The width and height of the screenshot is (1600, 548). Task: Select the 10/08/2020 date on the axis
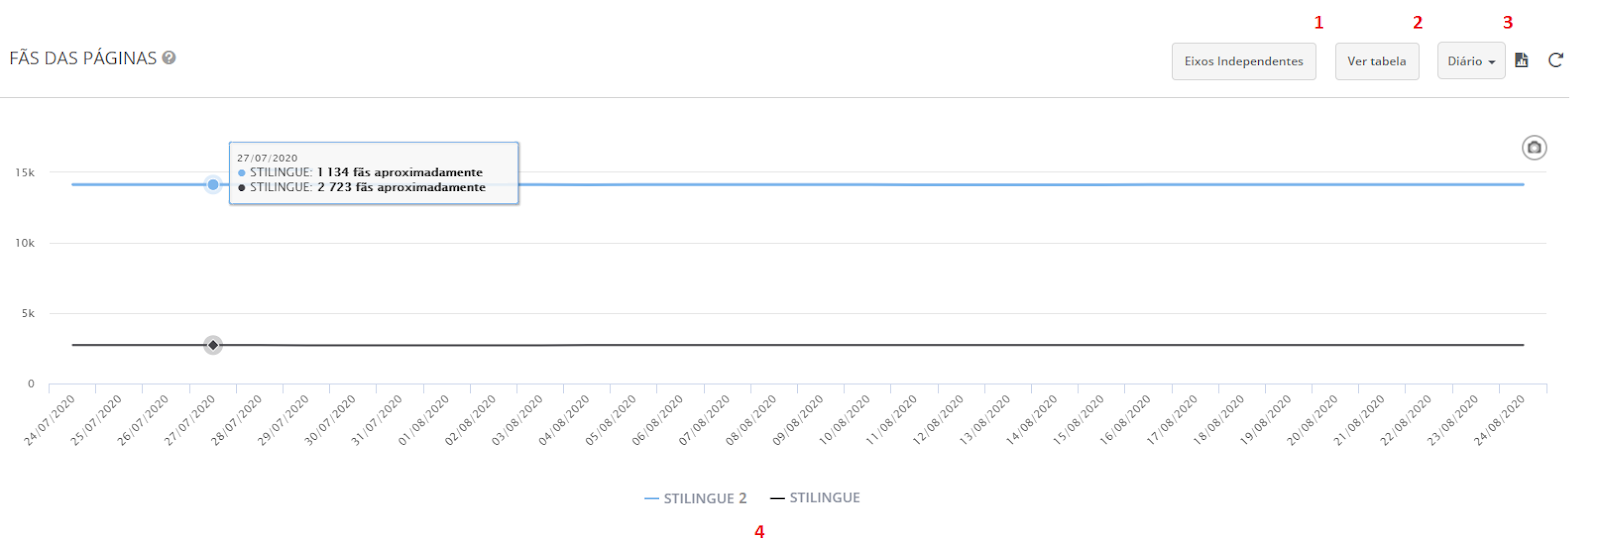click(x=843, y=420)
